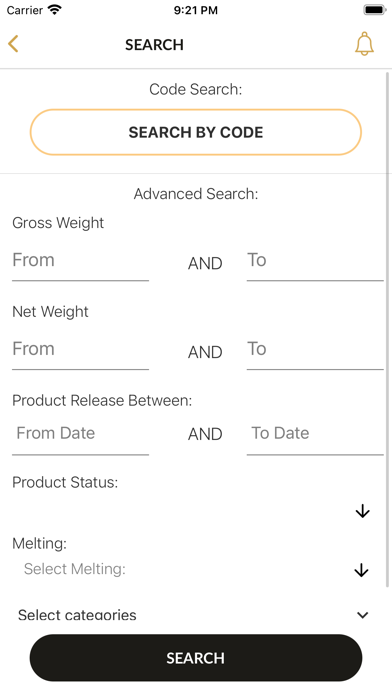Expand the Select categories chevron
Screen dimensions: 392x696
coord(363,615)
